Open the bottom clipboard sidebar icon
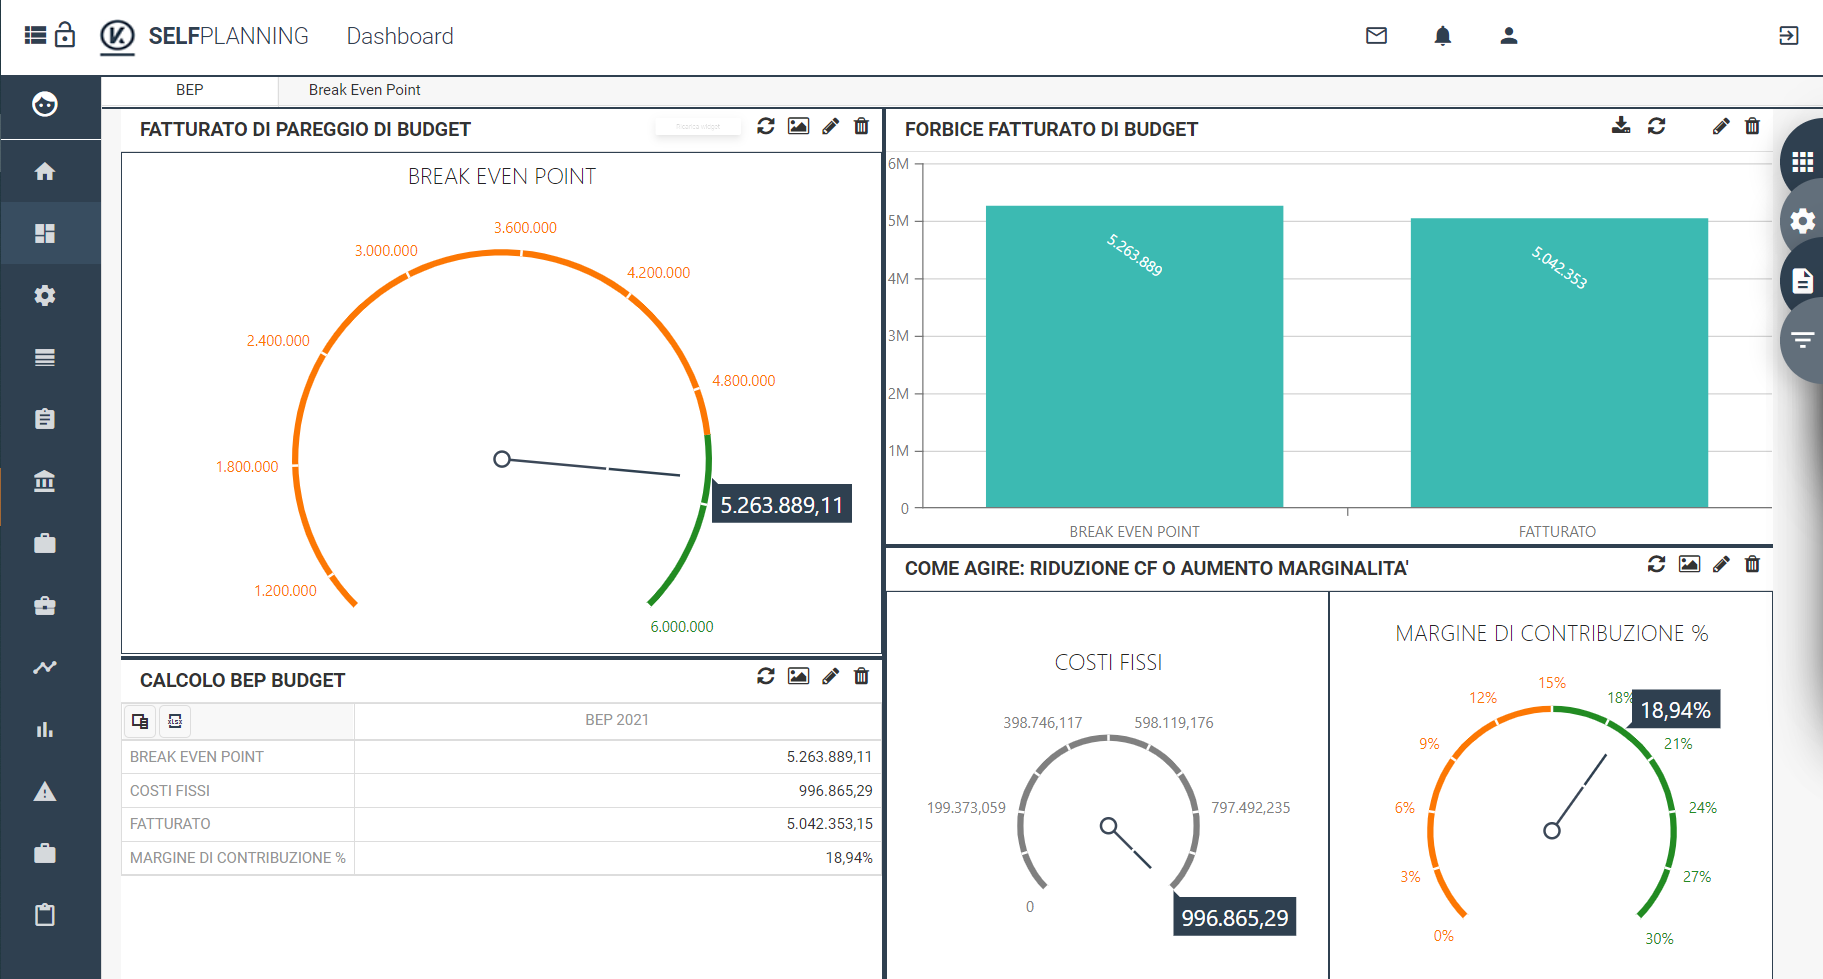The height and width of the screenshot is (979, 1823). pos(45,915)
